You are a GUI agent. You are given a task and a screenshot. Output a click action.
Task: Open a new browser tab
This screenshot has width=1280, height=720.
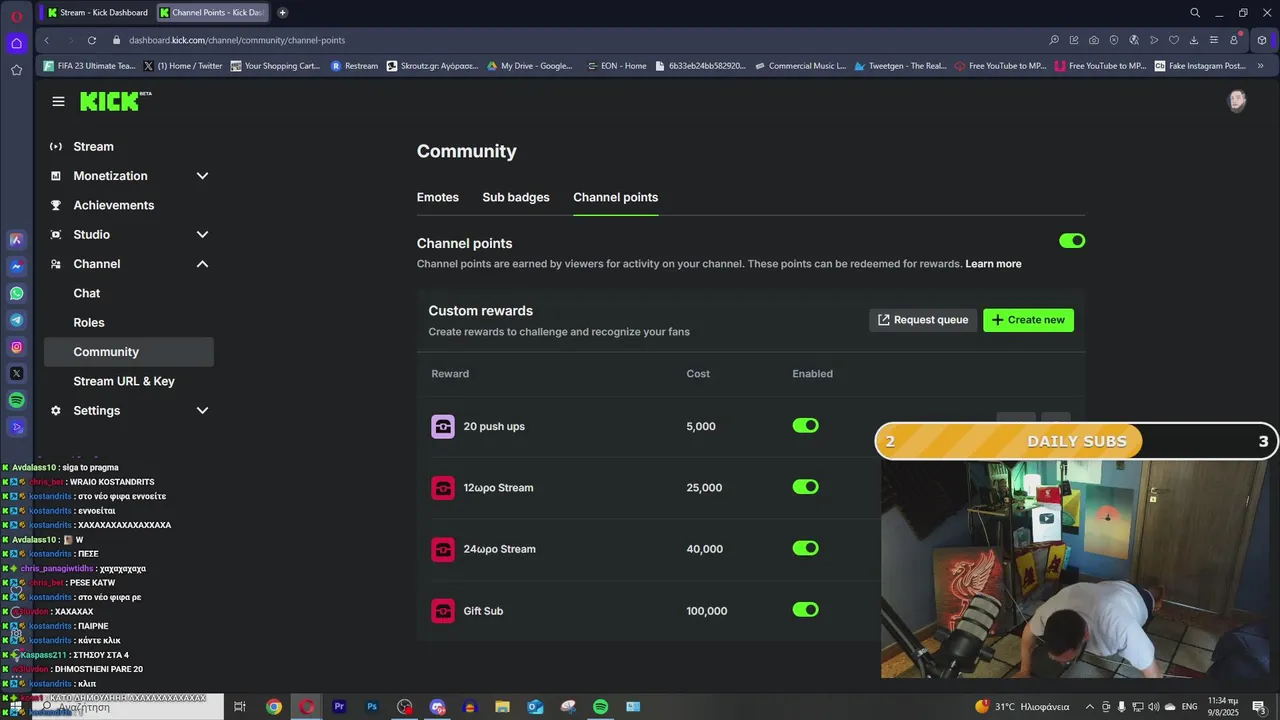pos(283,13)
